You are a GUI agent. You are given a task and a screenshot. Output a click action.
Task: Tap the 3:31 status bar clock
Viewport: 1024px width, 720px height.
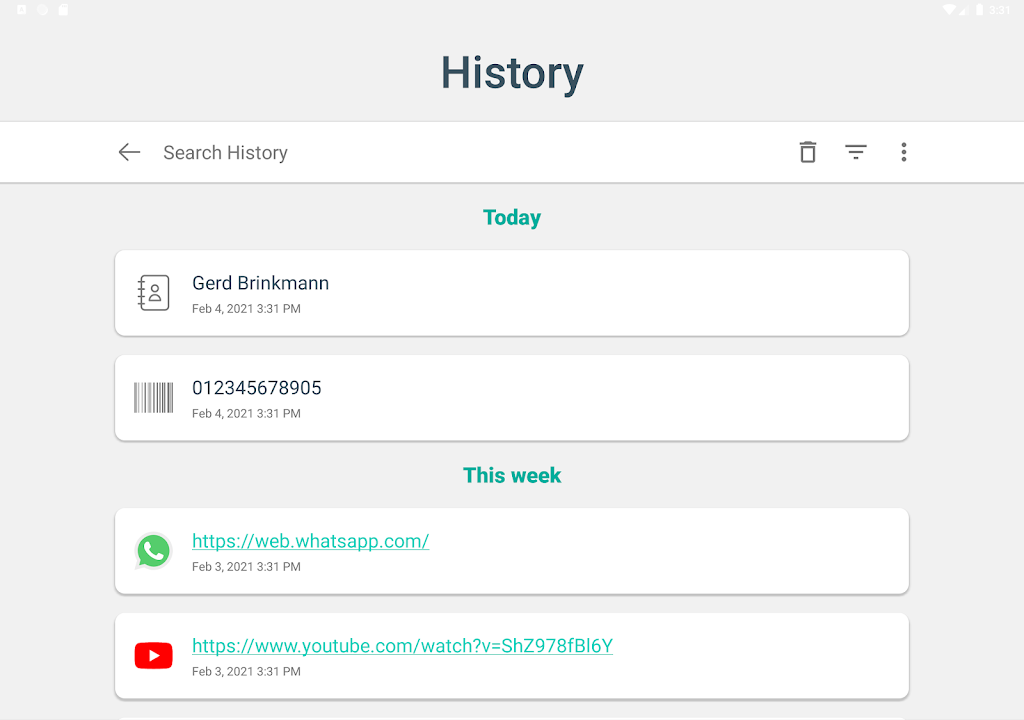click(1000, 10)
